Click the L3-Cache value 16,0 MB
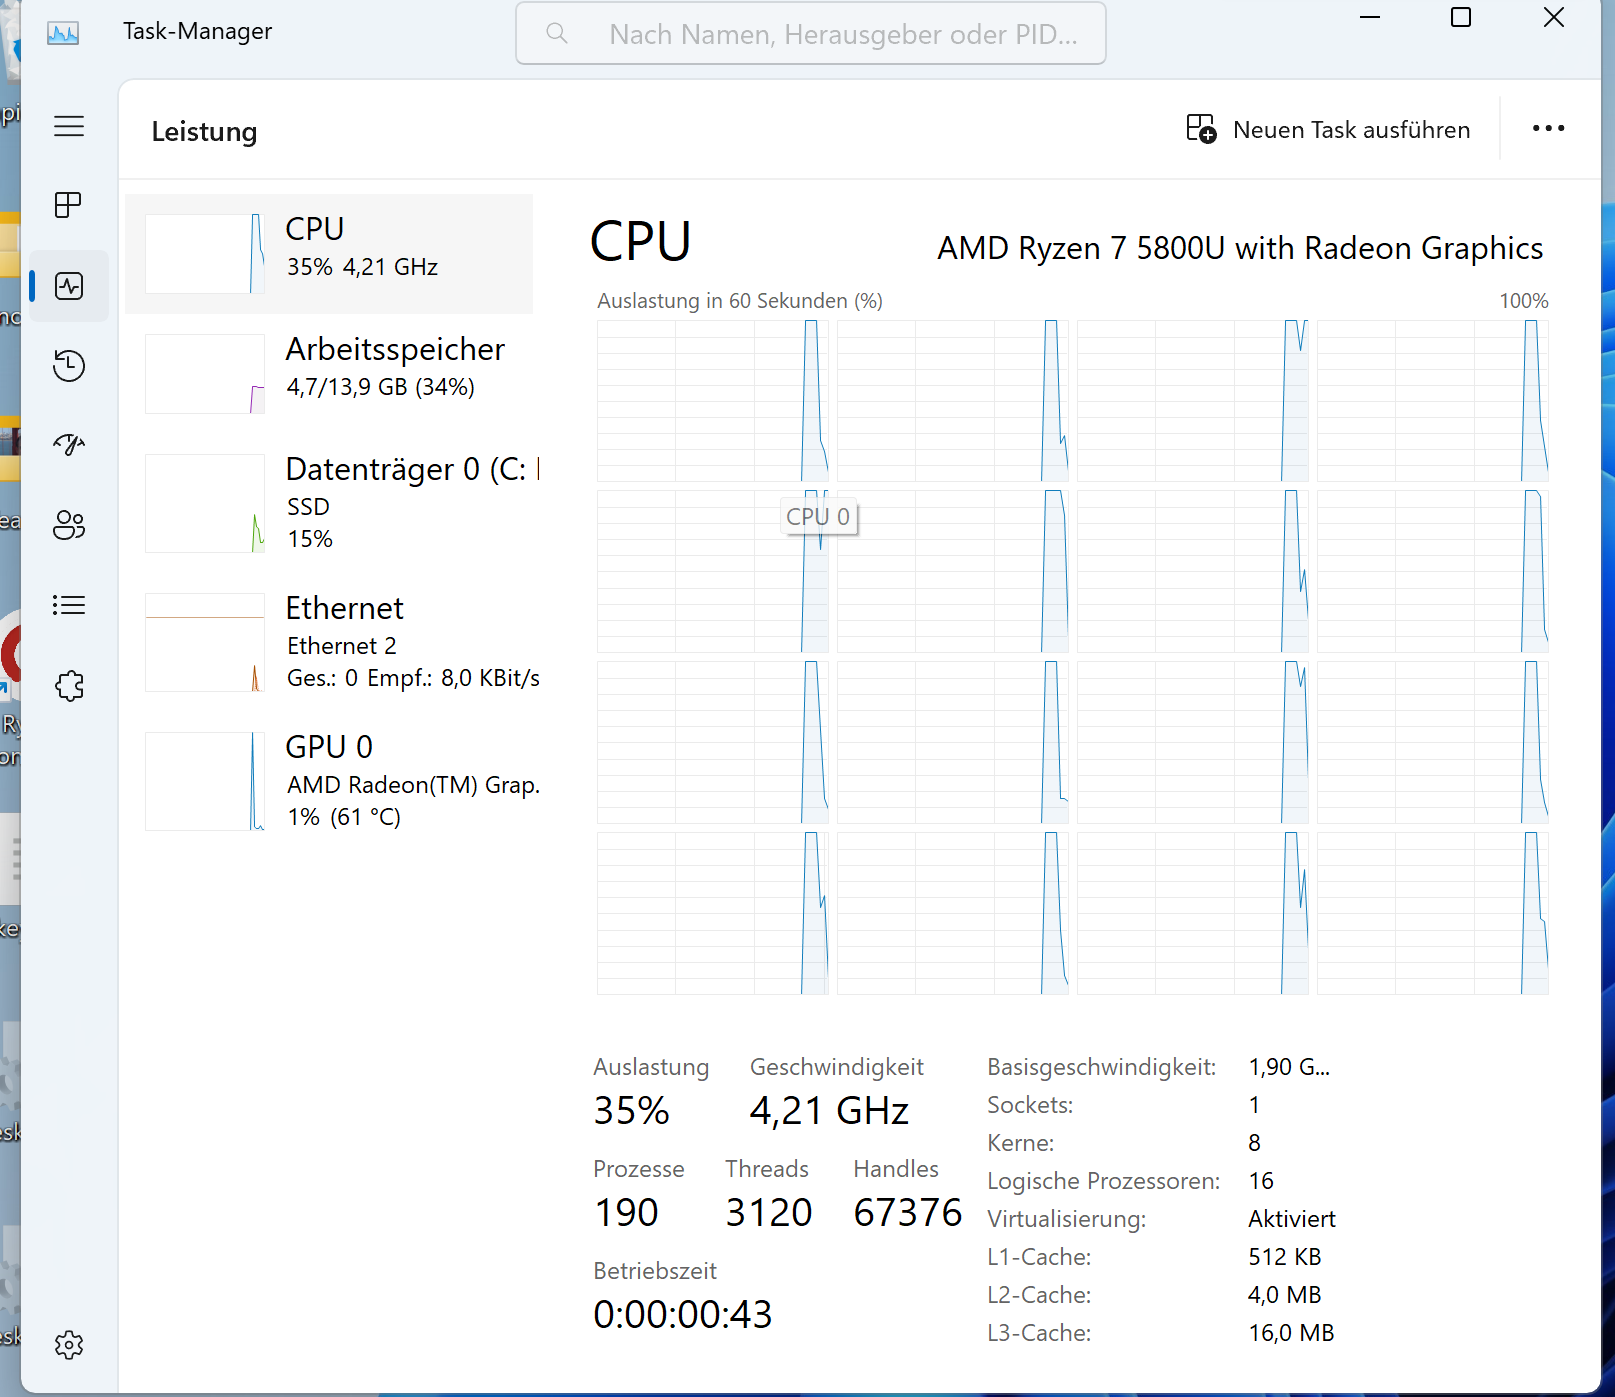Image resolution: width=1615 pixels, height=1397 pixels. click(x=1291, y=1333)
